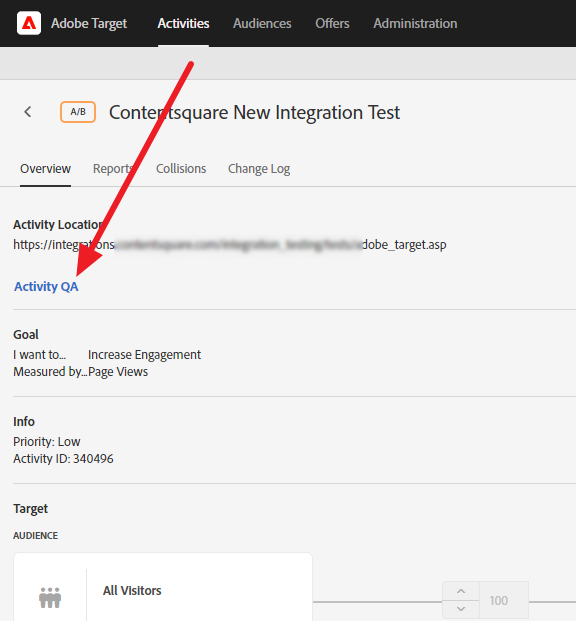Click the Activity Location URL text

[230, 245]
